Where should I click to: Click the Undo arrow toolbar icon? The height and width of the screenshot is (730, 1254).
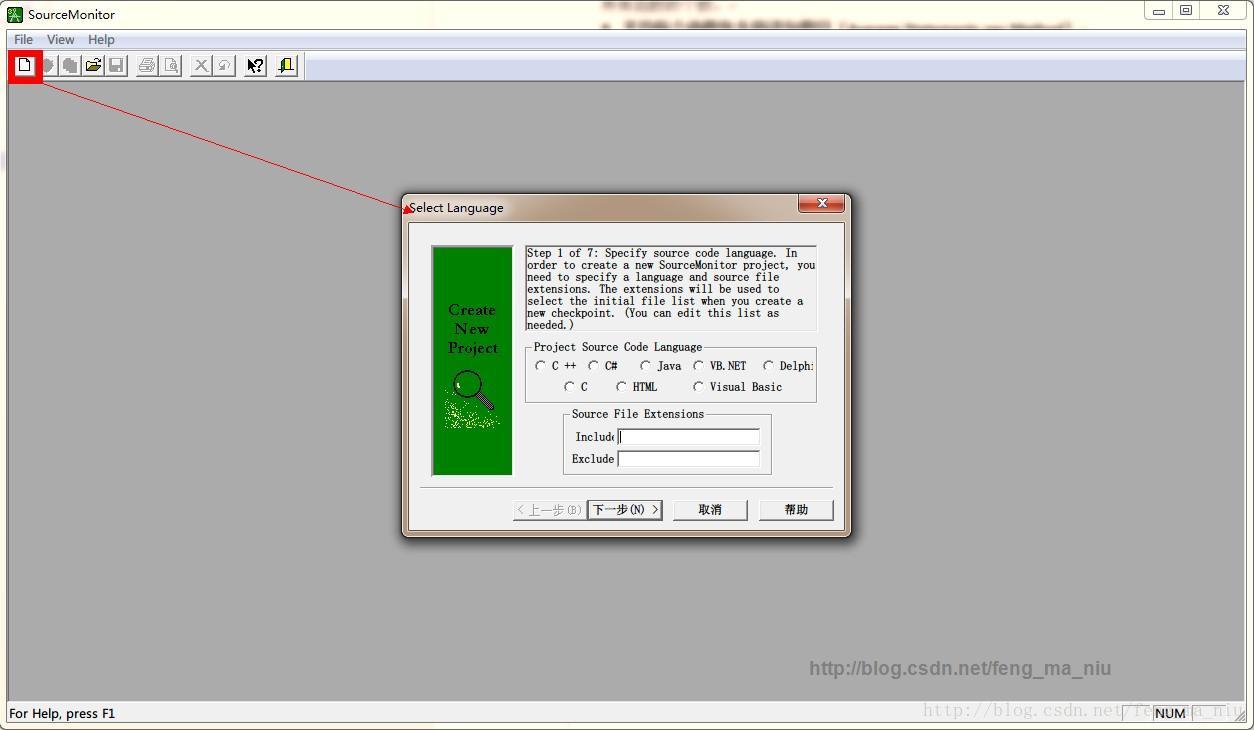tap(224, 66)
